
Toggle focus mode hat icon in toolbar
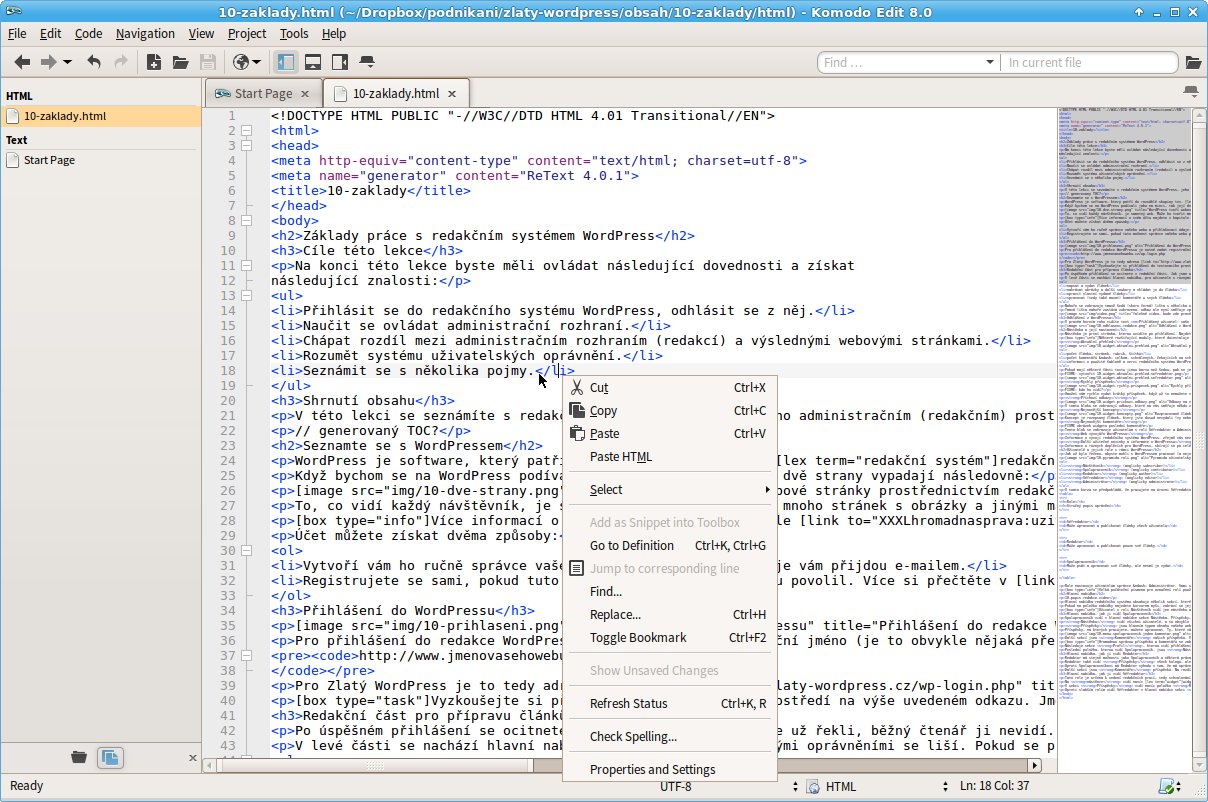point(367,62)
